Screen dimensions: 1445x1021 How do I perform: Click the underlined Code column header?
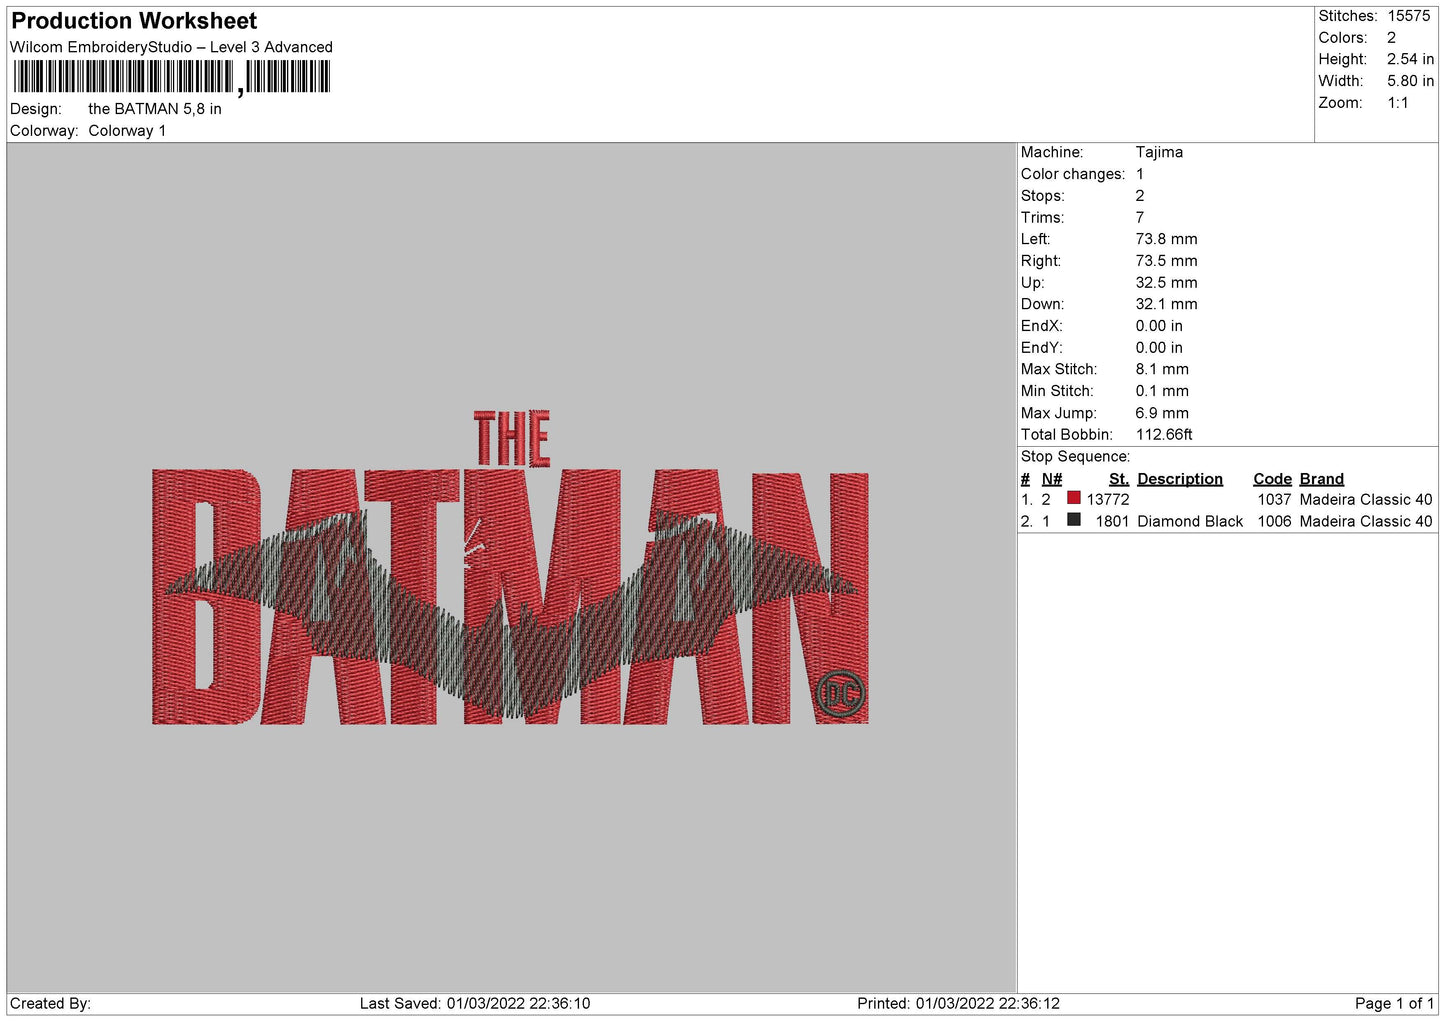[1272, 479]
